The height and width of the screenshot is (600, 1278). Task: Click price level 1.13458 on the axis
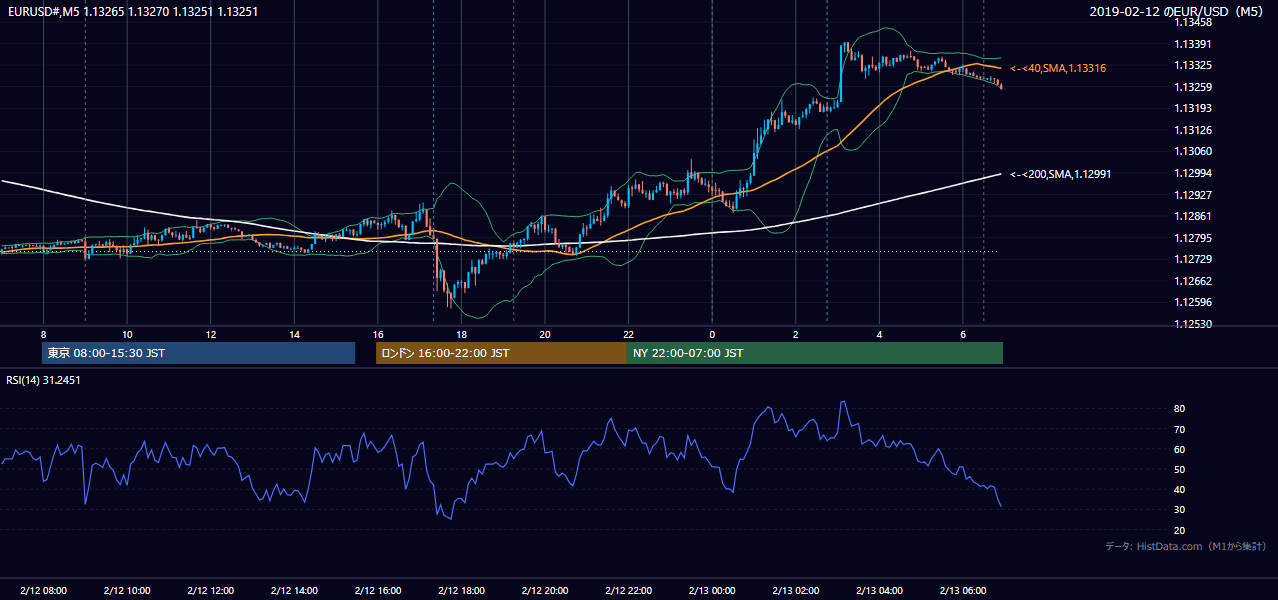click(x=1193, y=23)
